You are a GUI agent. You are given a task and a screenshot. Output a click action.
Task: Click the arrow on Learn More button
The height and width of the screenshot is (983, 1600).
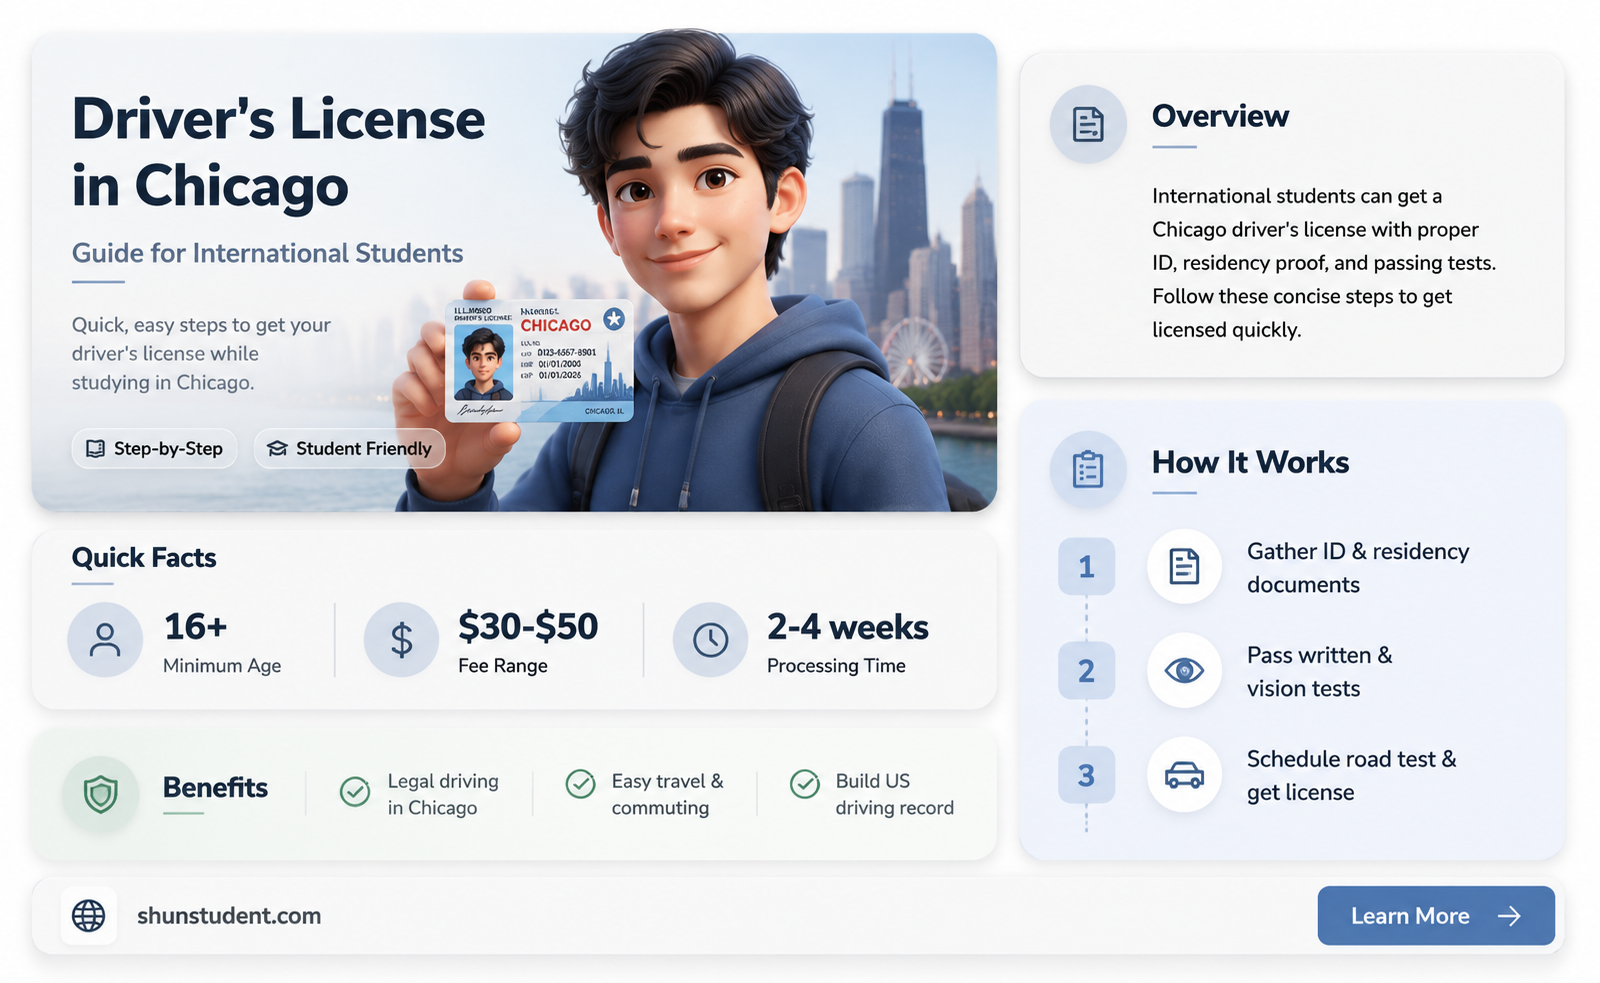click(1509, 916)
